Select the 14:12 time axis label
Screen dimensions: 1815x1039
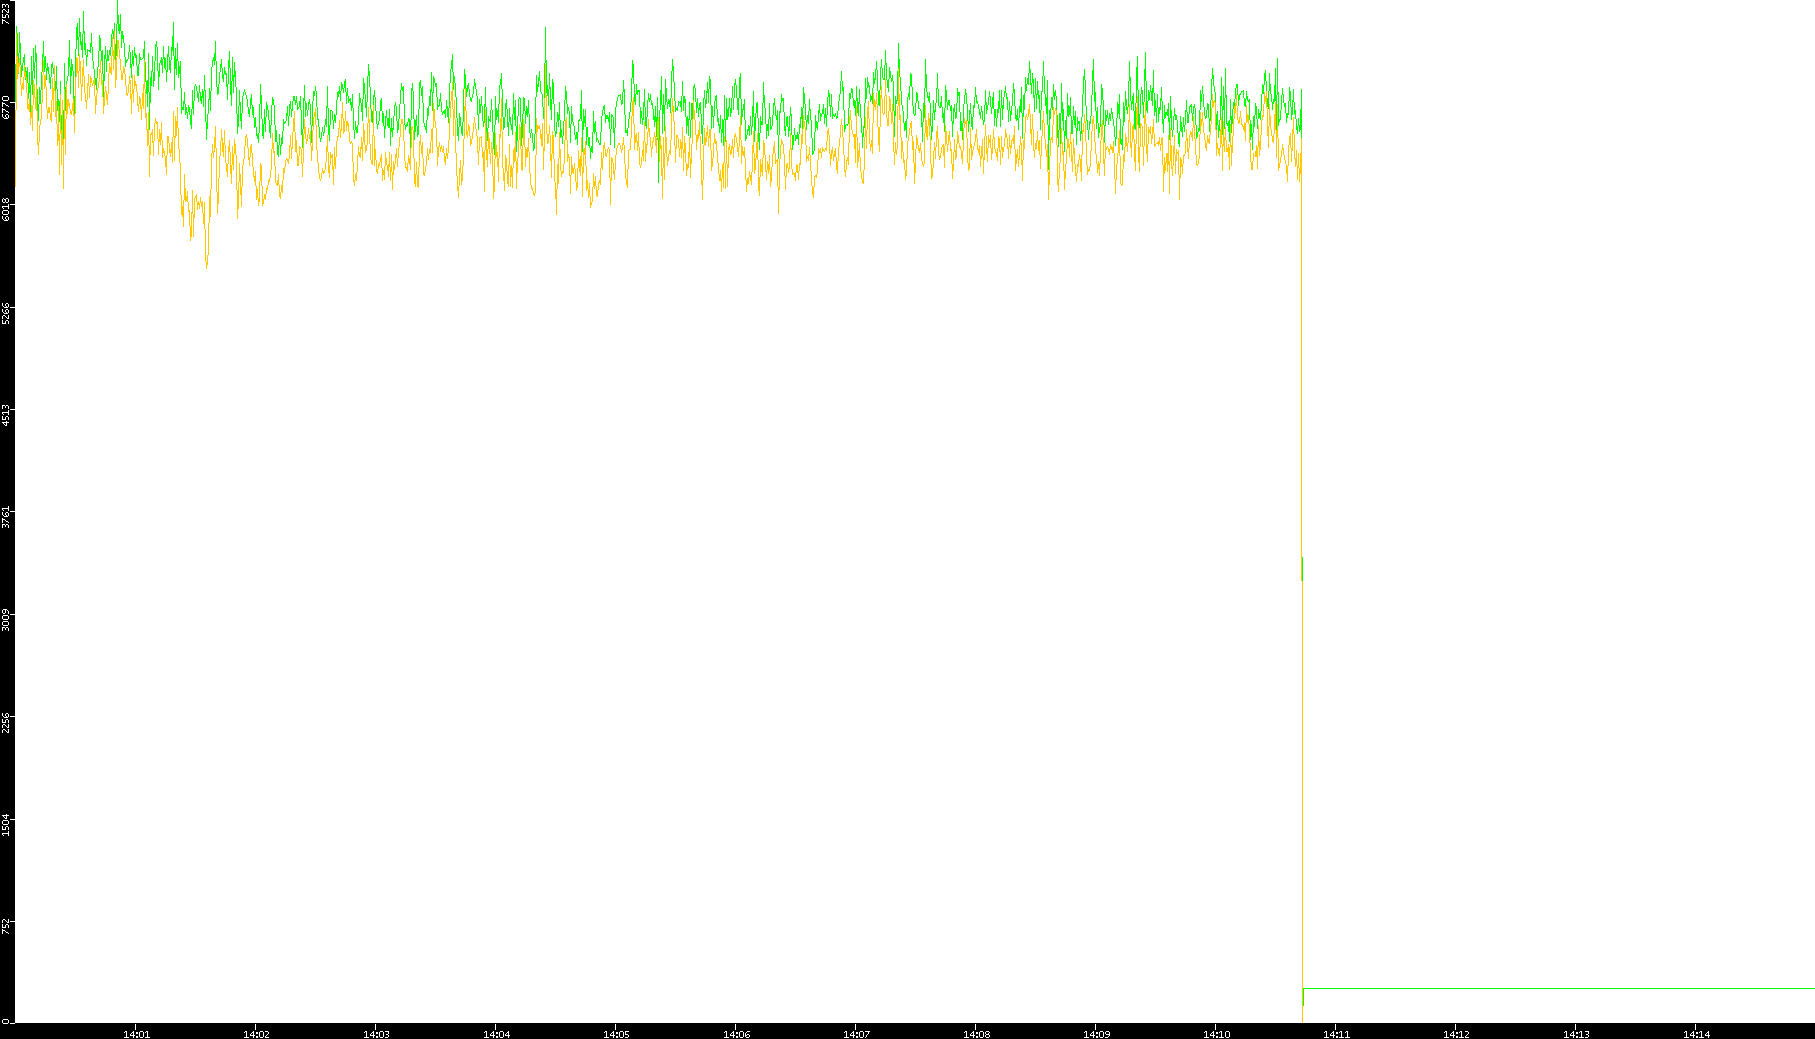pyautogui.click(x=1456, y=1033)
